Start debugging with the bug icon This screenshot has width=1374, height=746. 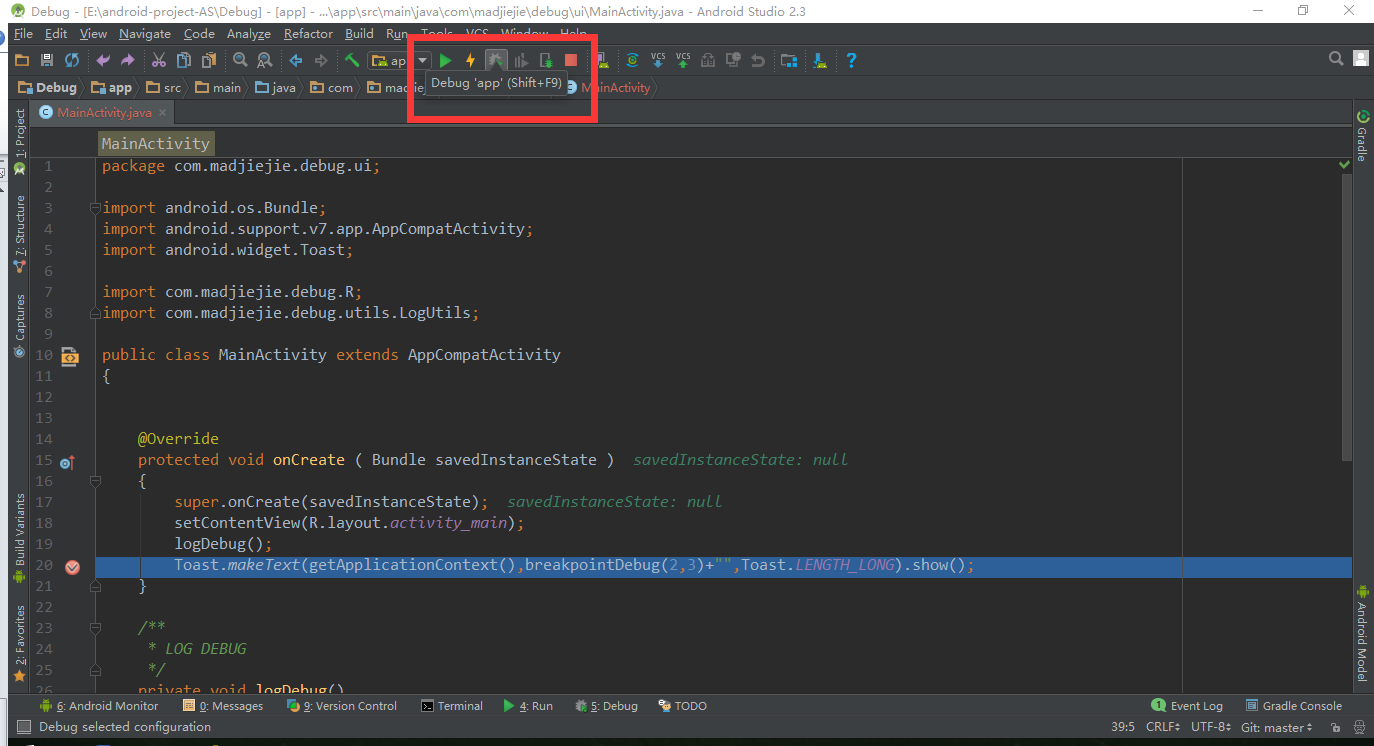[x=496, y=60]
